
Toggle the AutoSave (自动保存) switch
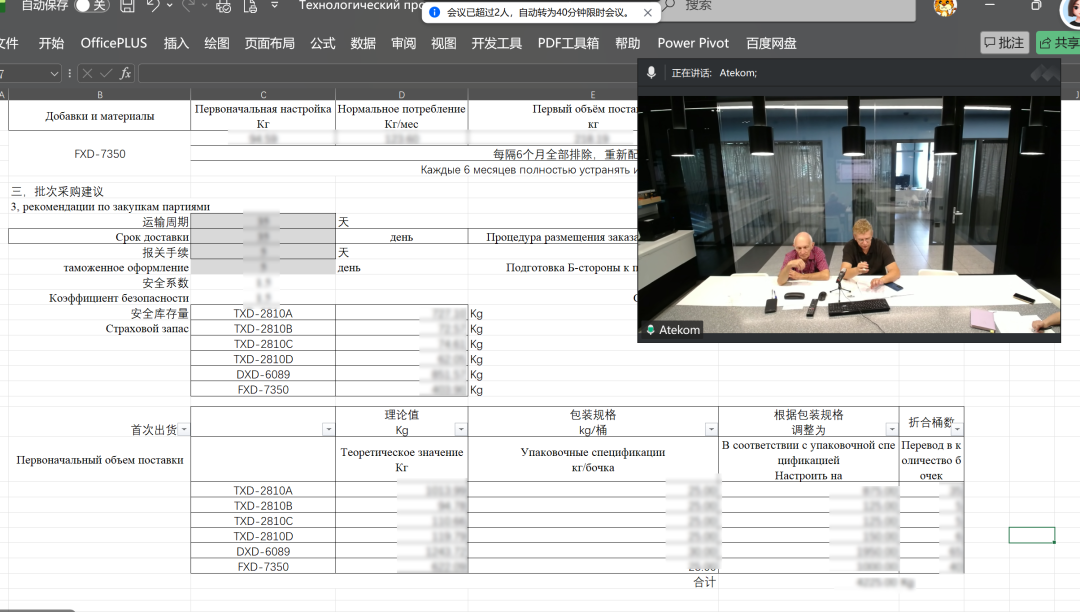(91, 6)
